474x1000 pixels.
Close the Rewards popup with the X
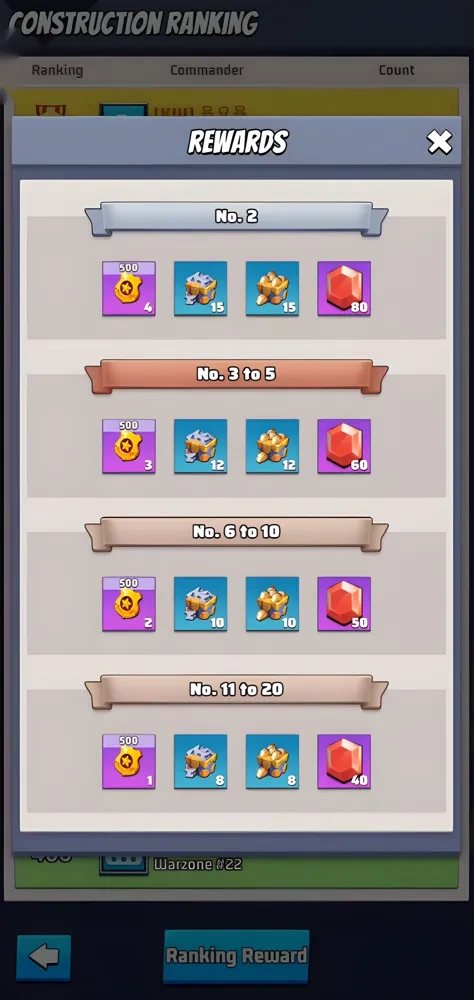pyautogui.click(x=440, y=142)
